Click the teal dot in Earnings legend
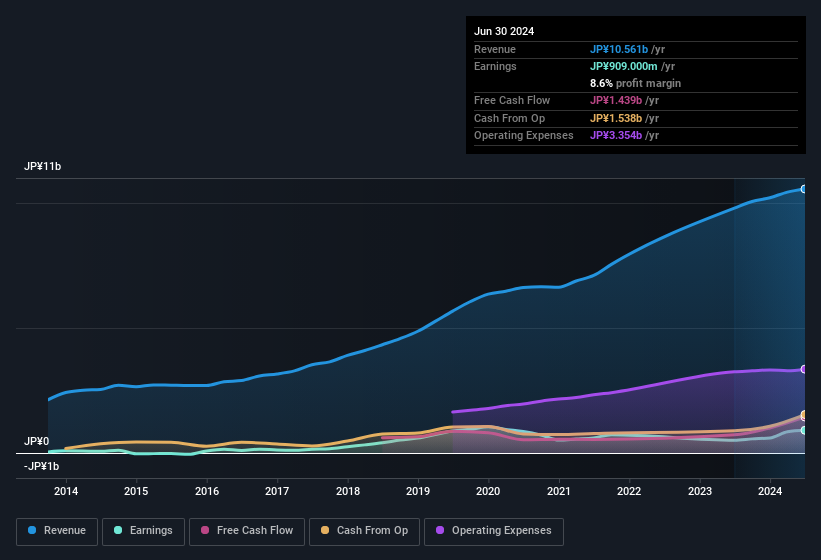 pyautogui.click(x=118, y=530)
